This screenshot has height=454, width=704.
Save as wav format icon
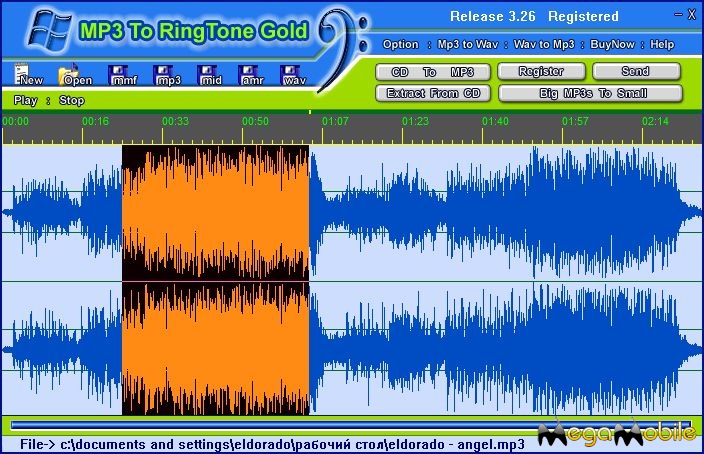coord(294,75)
